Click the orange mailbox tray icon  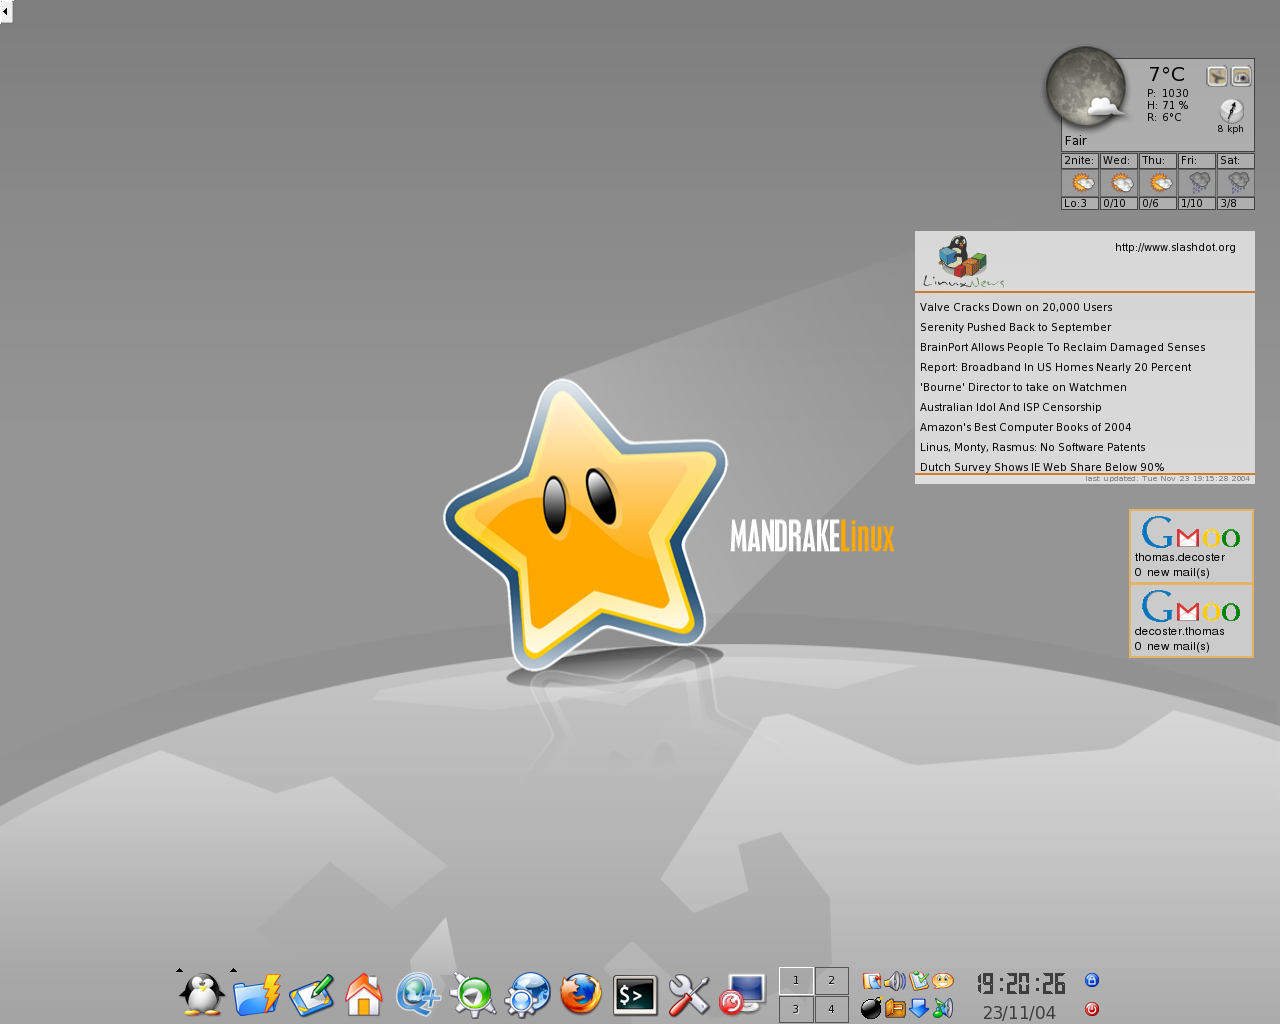coord(895,1008)
